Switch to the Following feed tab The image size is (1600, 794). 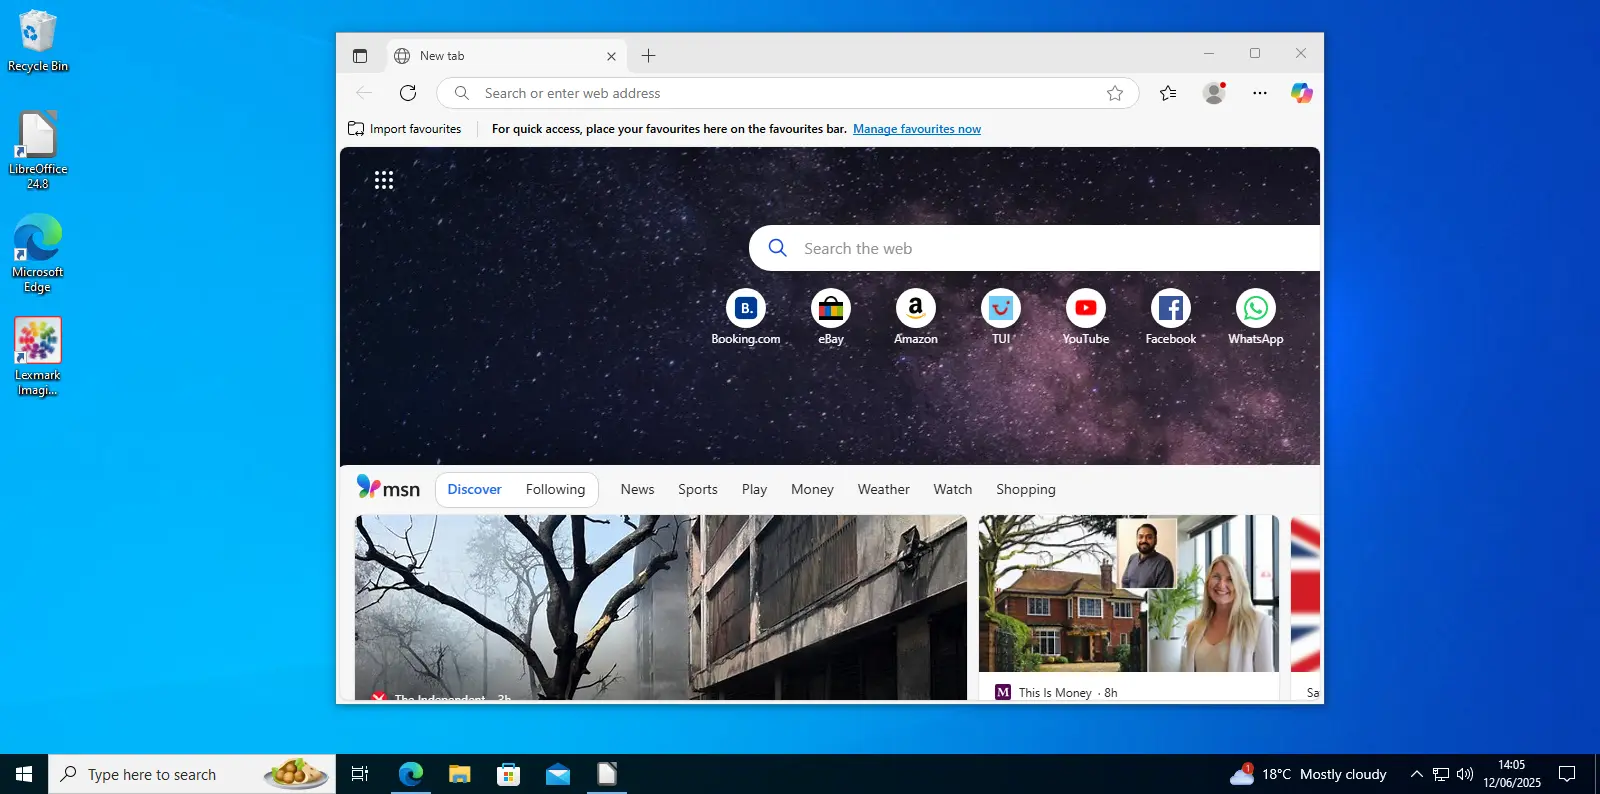click(x=555, y=490)
